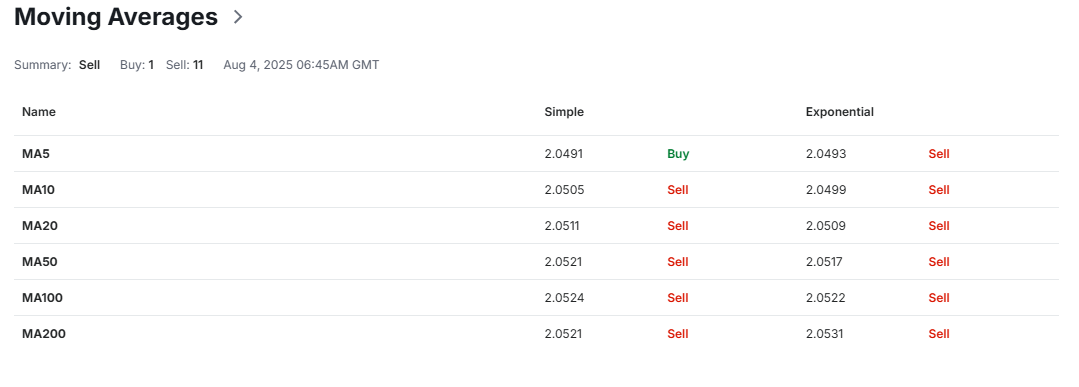1079x387 pixels.
Task: Open the Moving Averages heading link
Action: pyautogui.click(x=116, y=17)
